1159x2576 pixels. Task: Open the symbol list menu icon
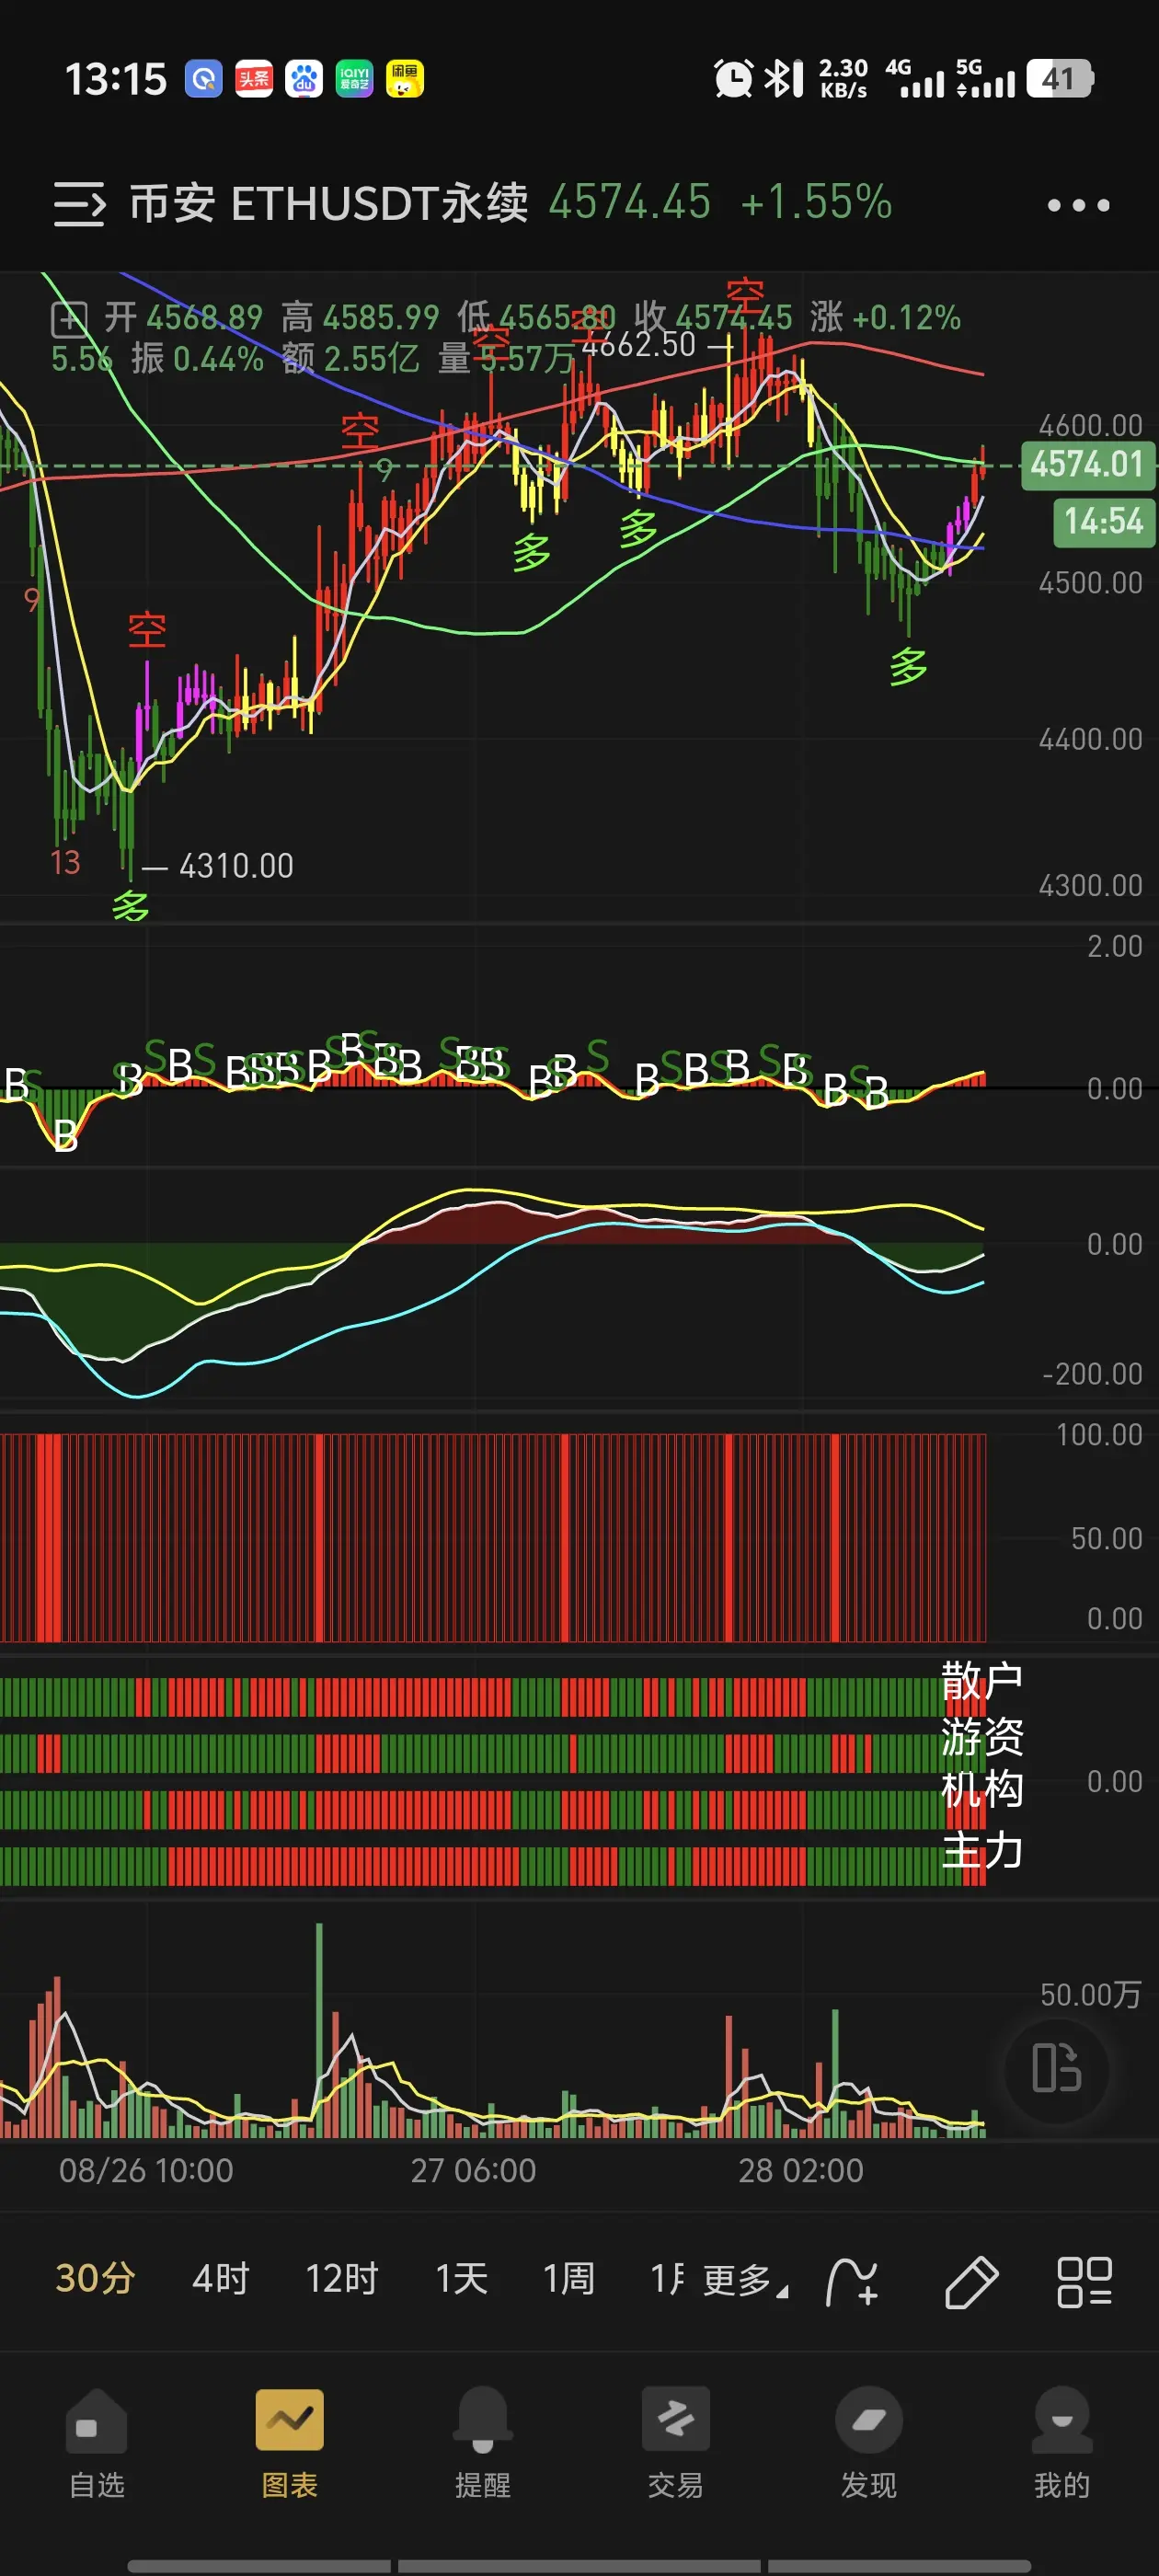pyautogui.click(x=79, y=204)
